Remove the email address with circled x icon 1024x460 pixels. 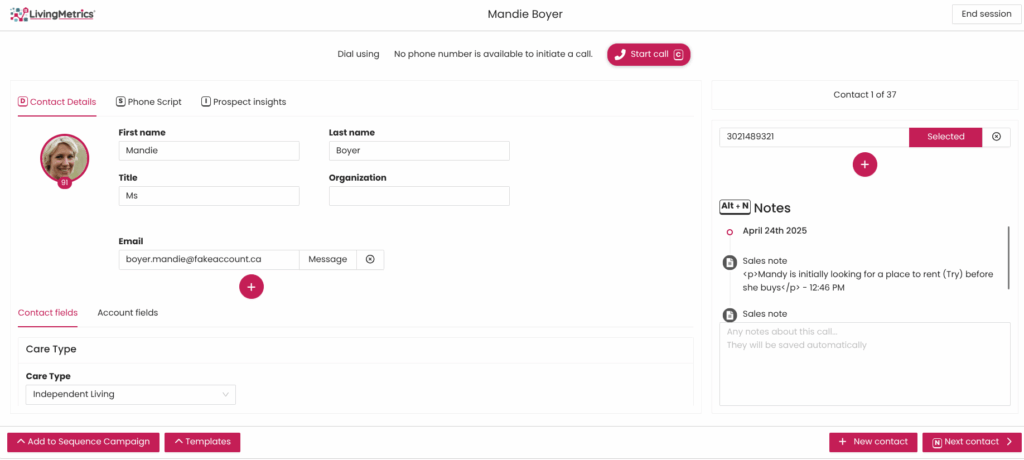pyautogui.click(x=370, y=259)
